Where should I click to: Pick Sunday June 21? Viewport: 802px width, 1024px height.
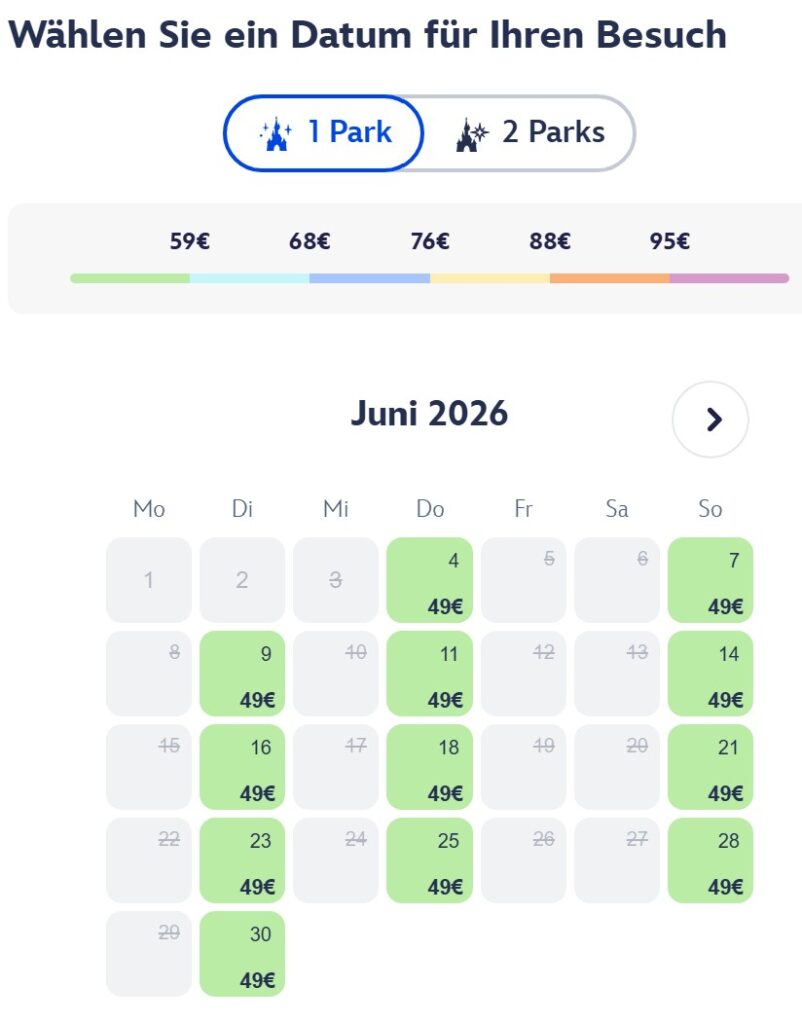pyautogui.click(x=710, y=766)
